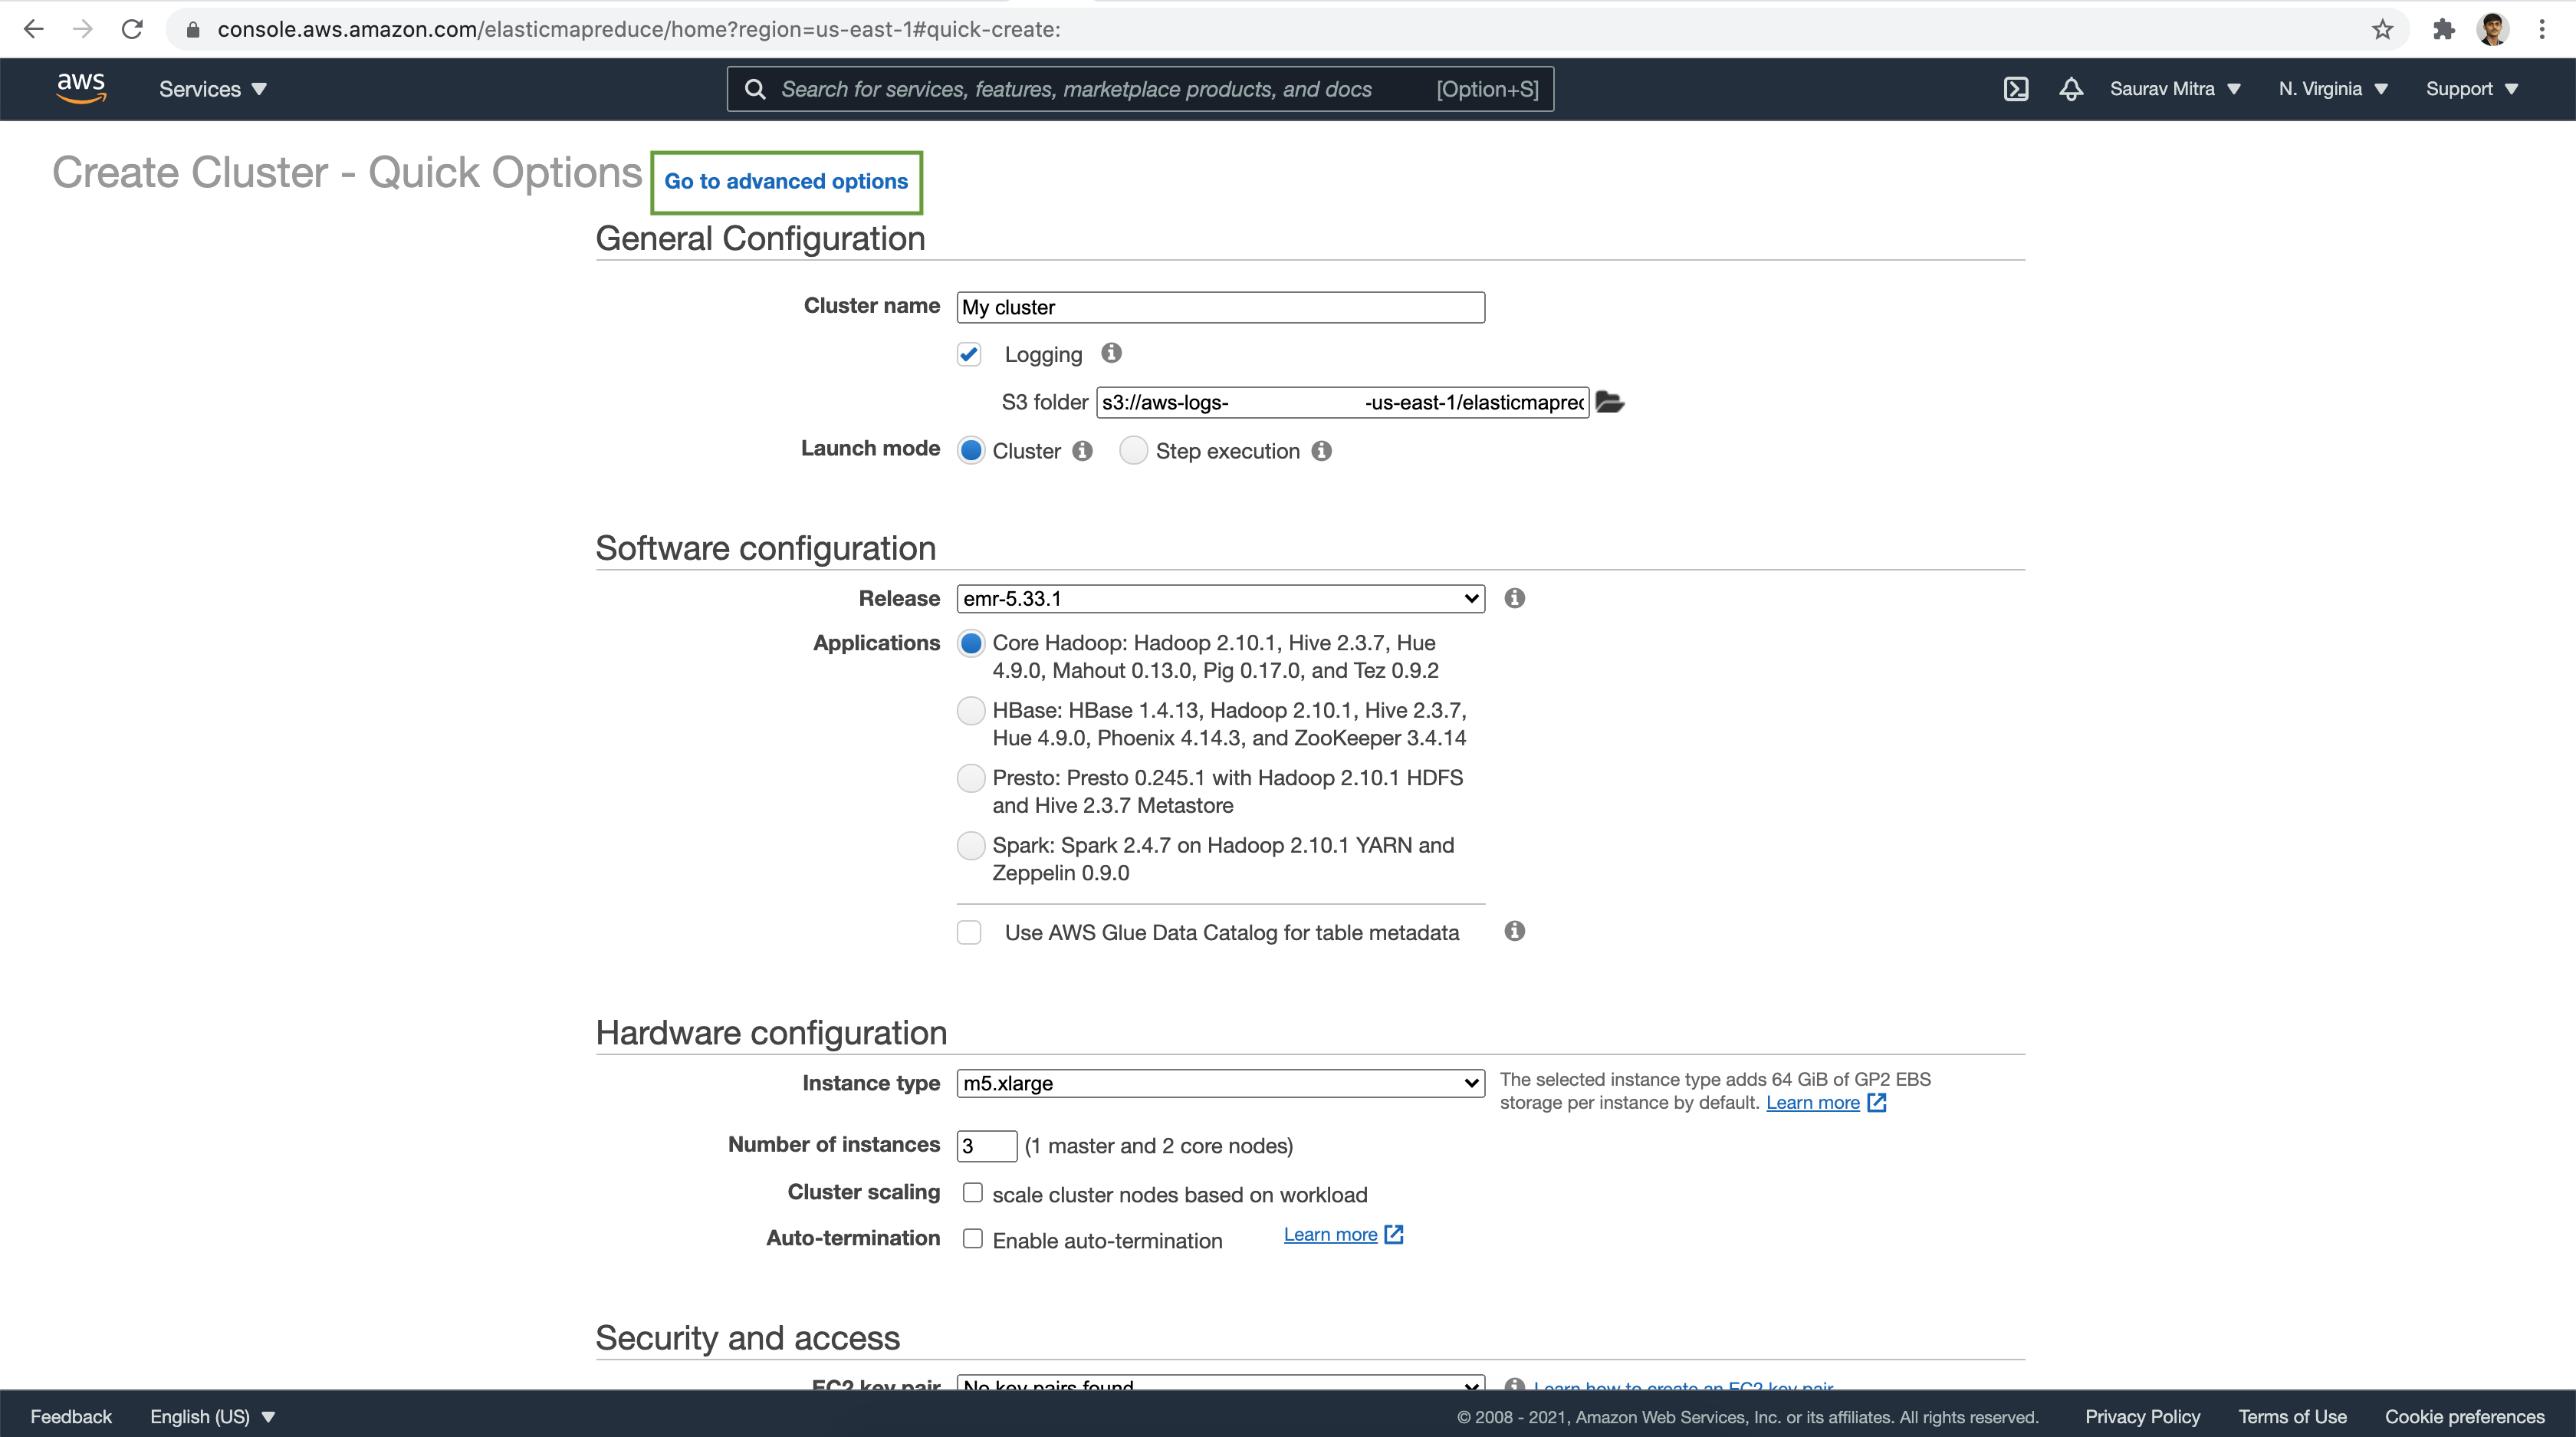This screenshot has height=1437, width=2576.
Task: Click the browser forward arrow
Action: [x=83, y=29]
